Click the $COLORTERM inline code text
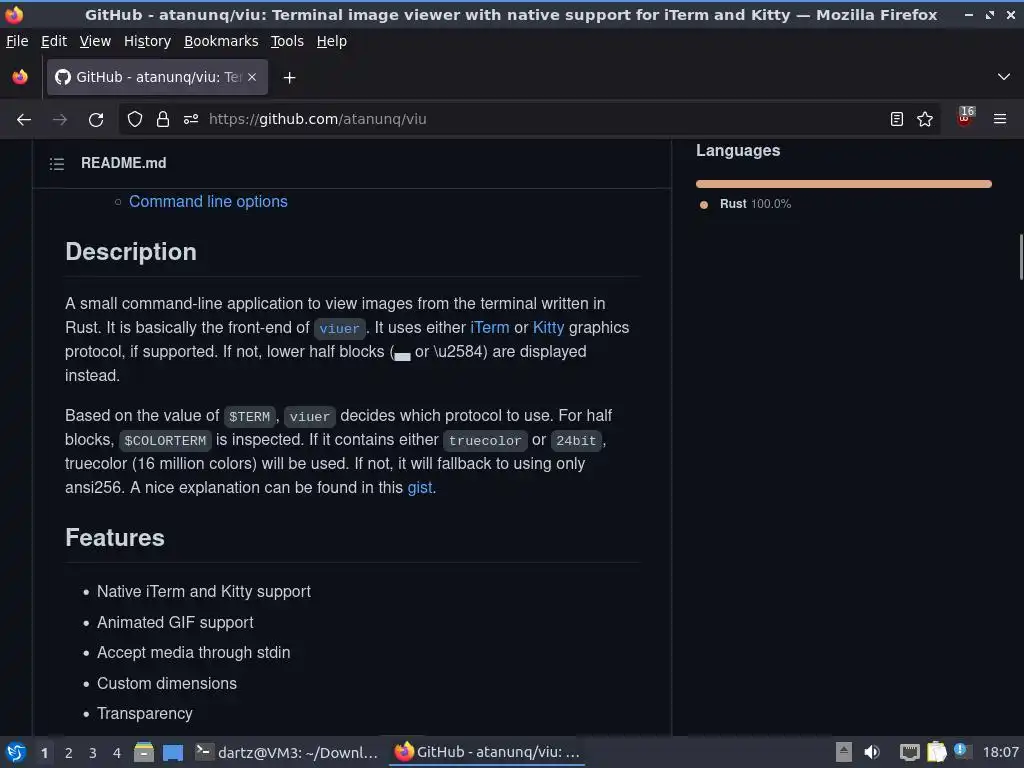1024x768 pixels. point(165,441)
